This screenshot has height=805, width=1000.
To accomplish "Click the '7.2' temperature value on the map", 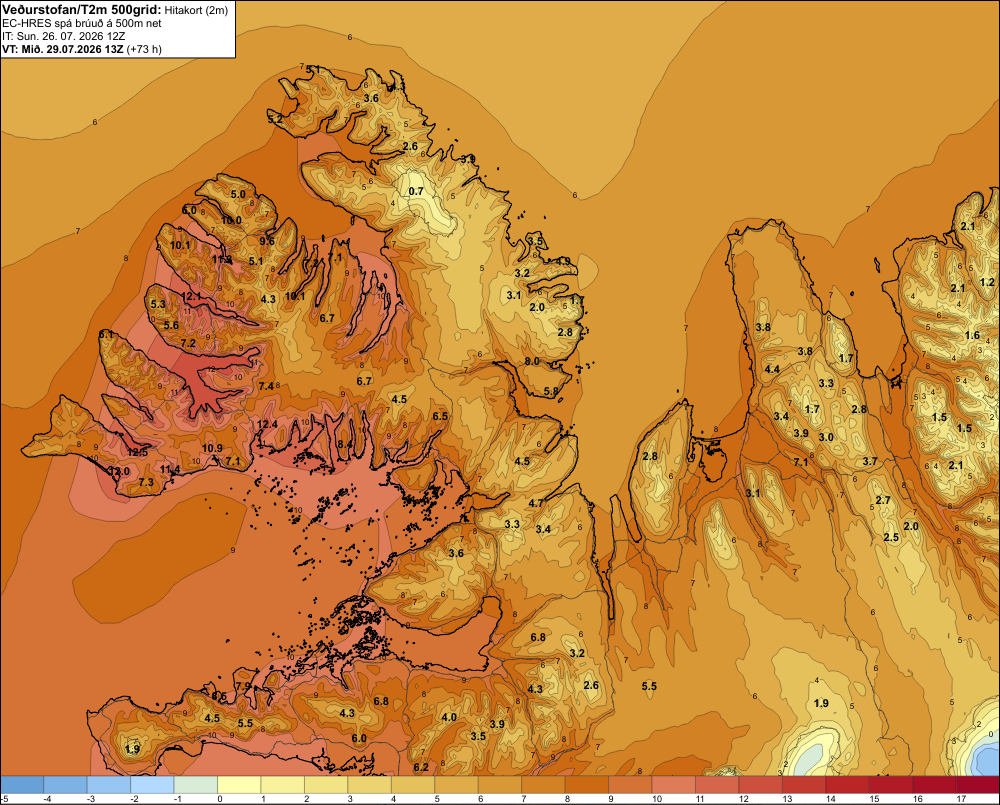I will point(188,343).
